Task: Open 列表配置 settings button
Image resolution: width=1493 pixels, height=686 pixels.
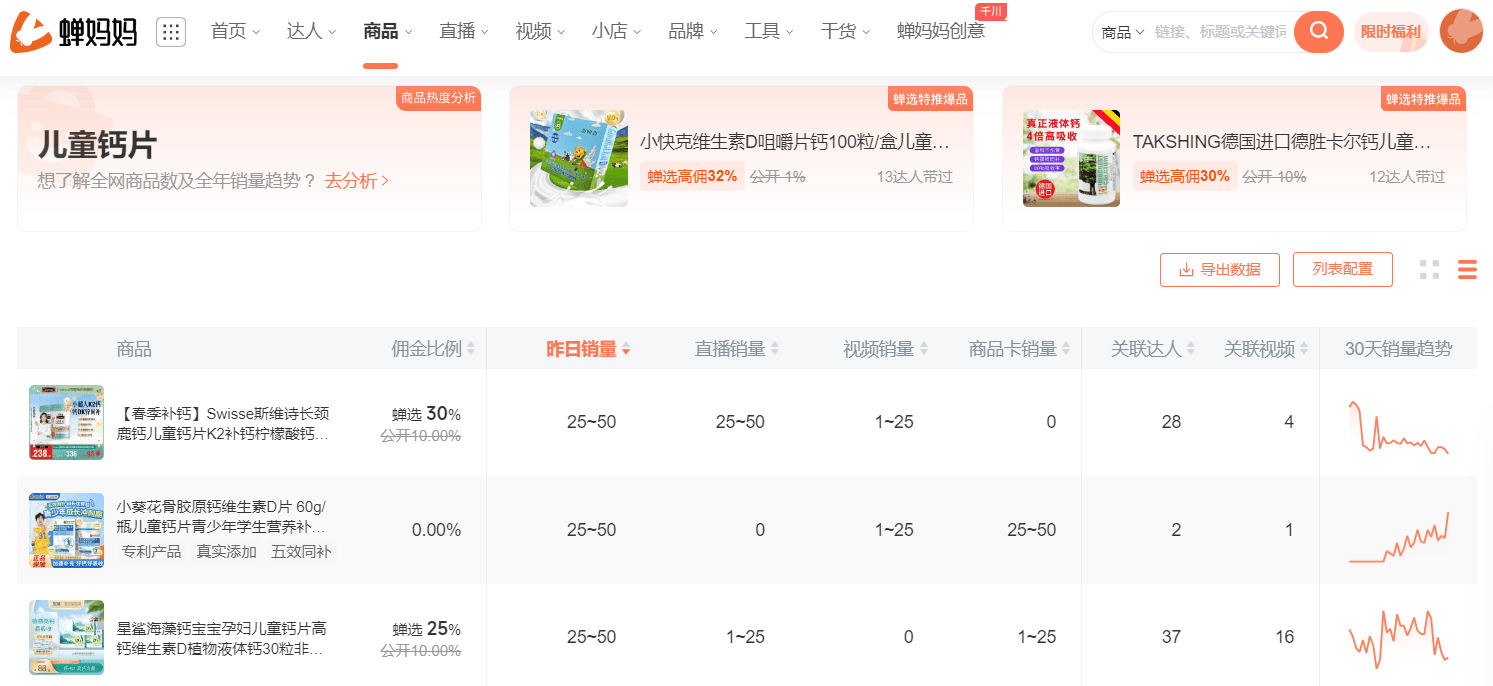Action: pos(1343,269)
